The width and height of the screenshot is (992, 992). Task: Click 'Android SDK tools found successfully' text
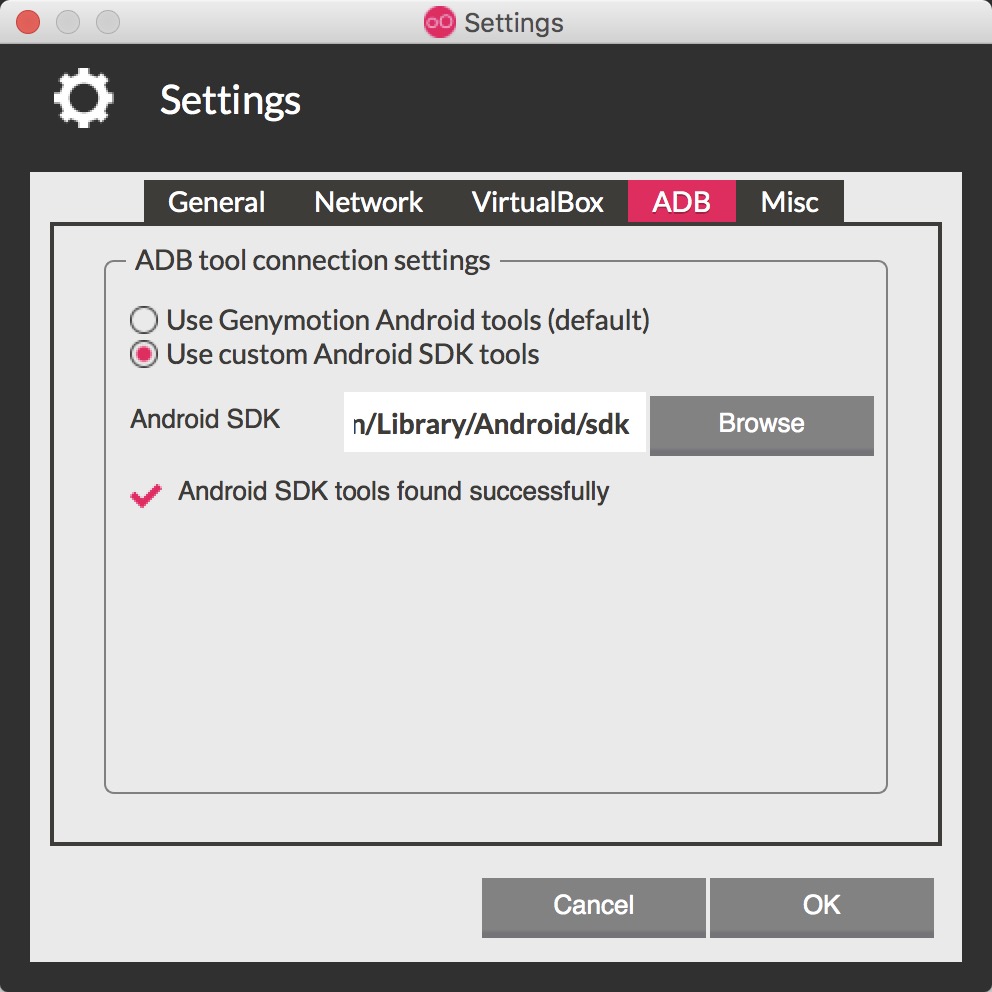coord(394,492)
